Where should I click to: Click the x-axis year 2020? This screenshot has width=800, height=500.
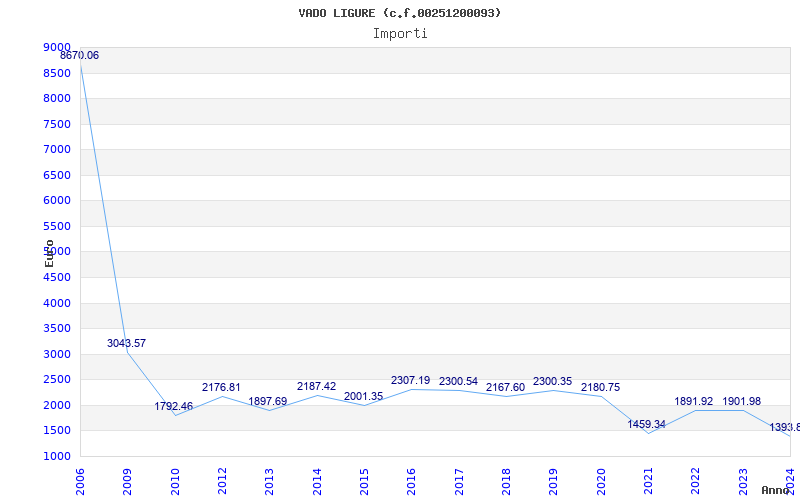coord(601,482)
